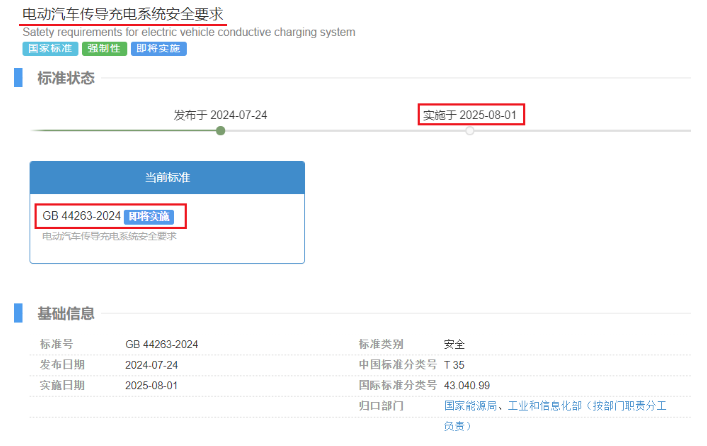Select the title 电动汽车传导充电系统安全要求

click(x=123, y=14)
